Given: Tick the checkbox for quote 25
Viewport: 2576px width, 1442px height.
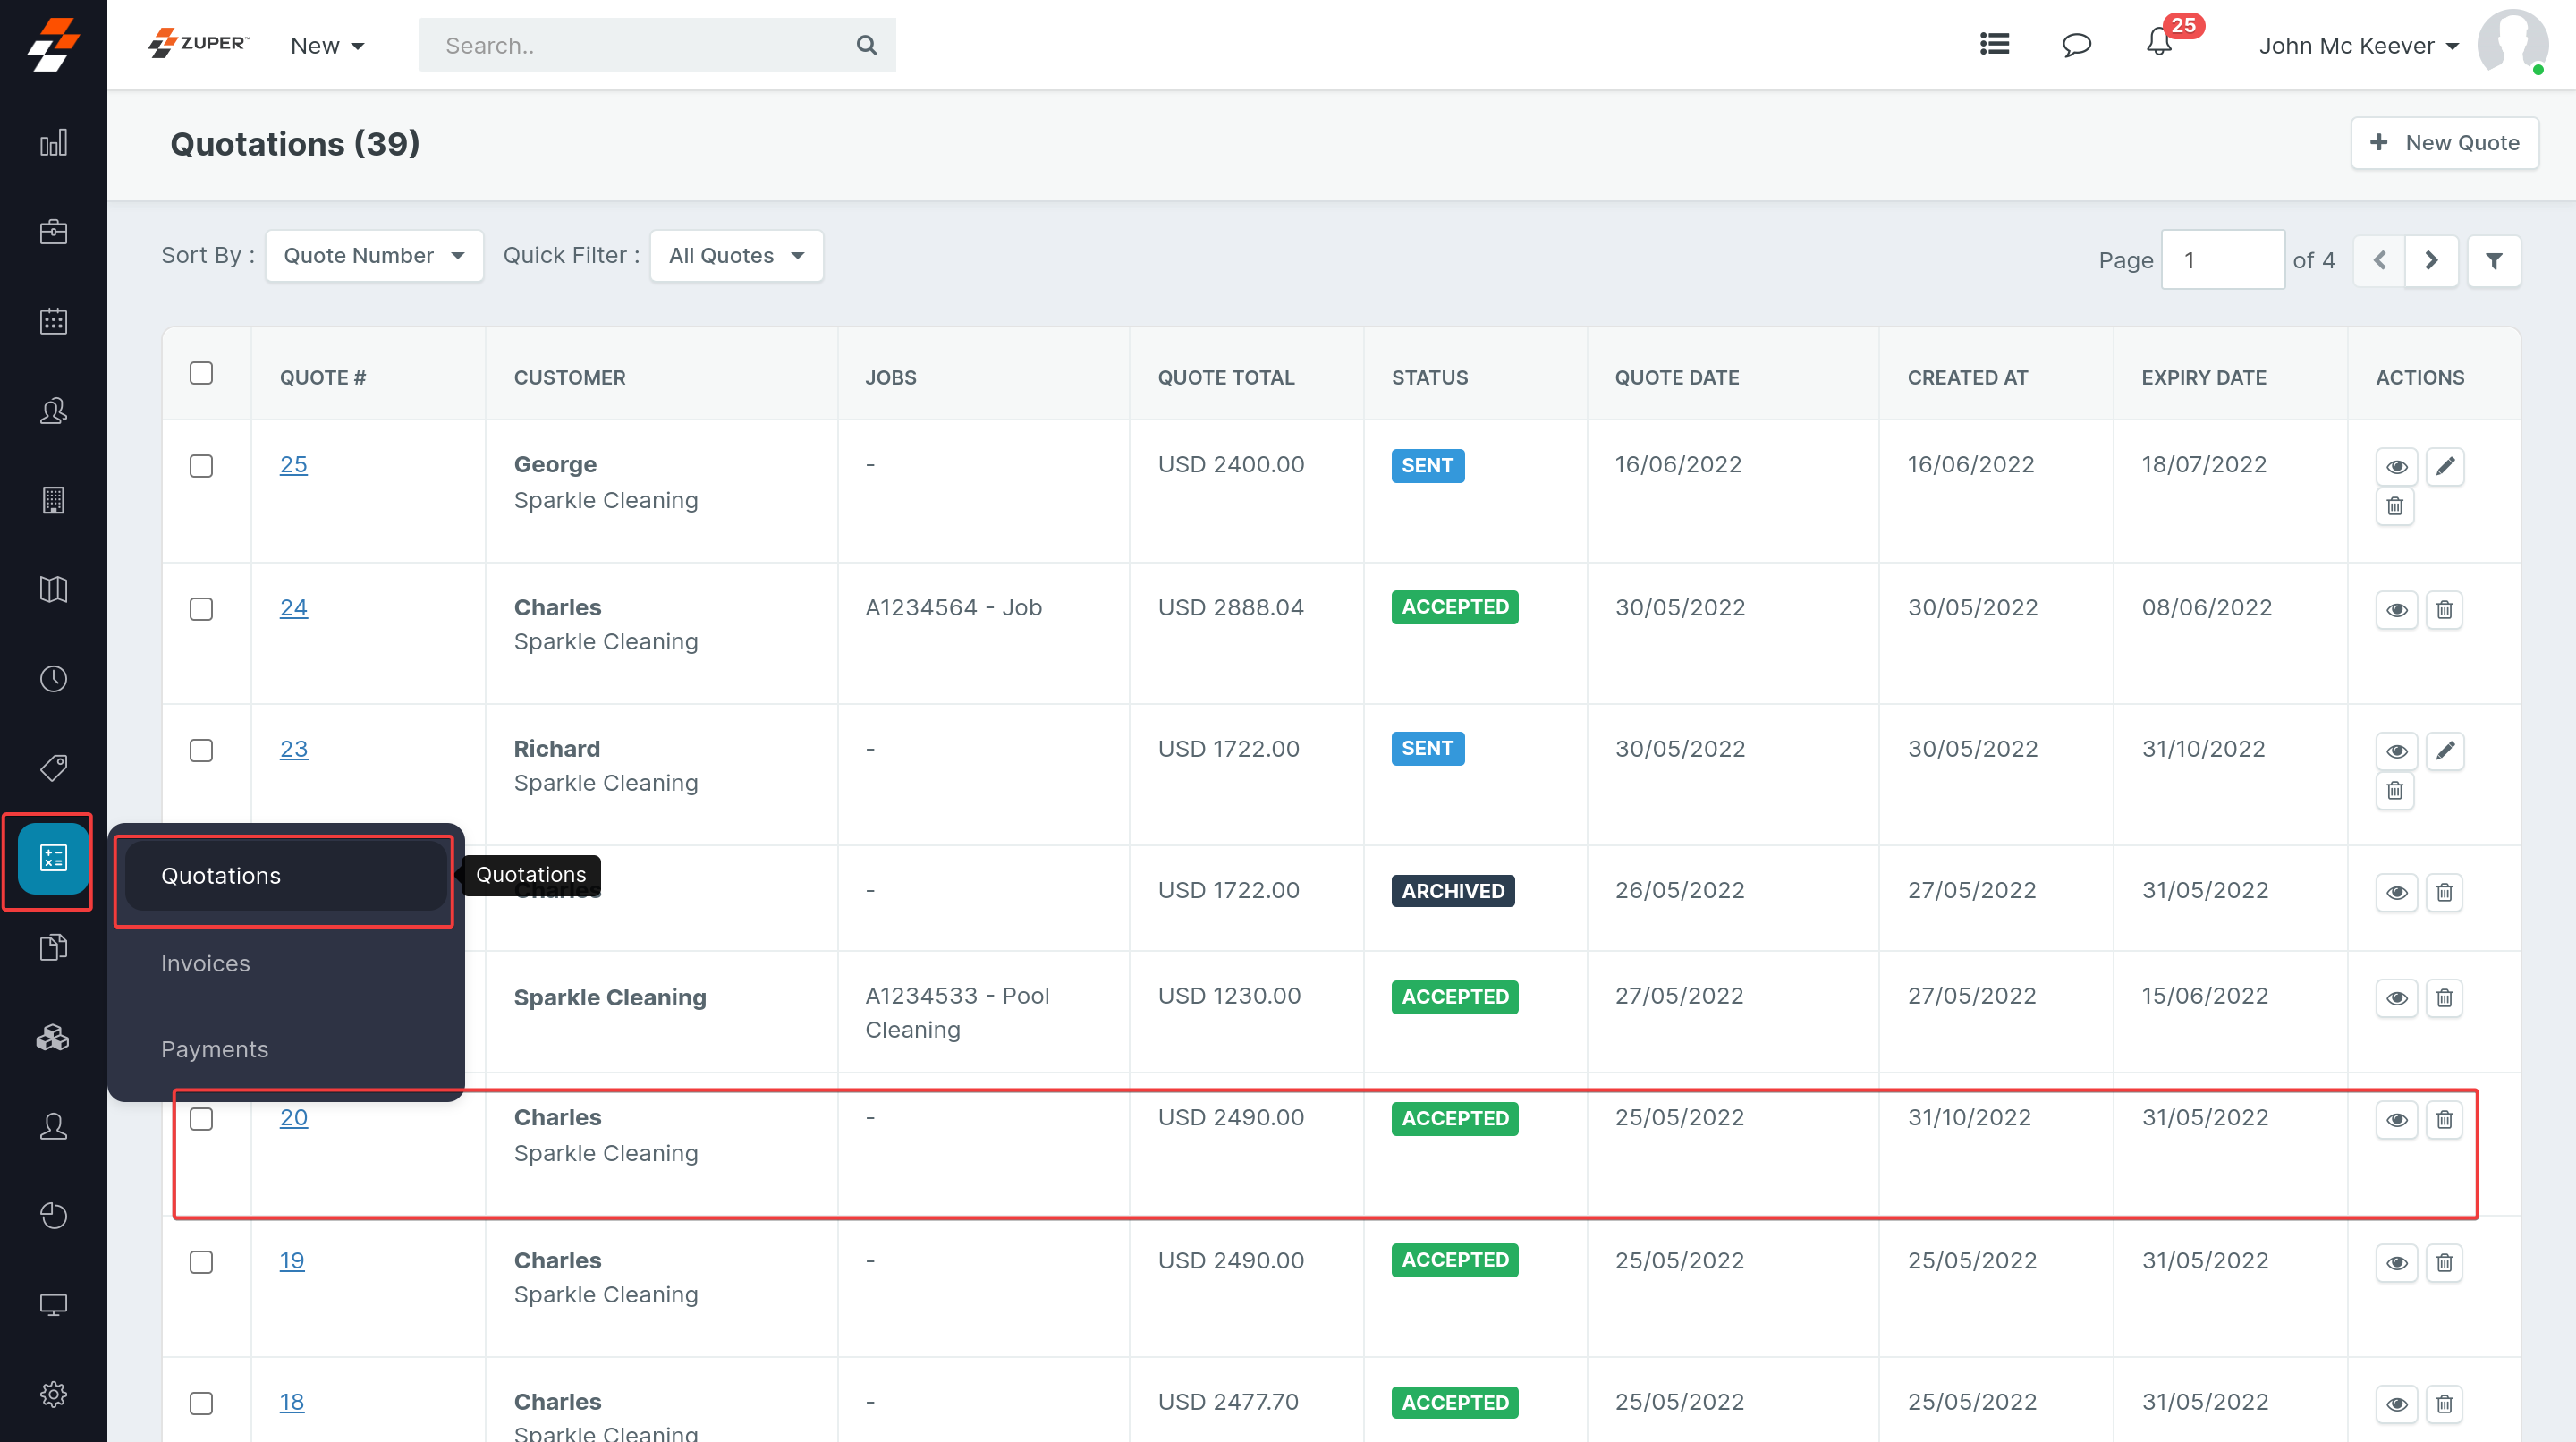Looking at the screenshot, I should click(x=201, y=466).
